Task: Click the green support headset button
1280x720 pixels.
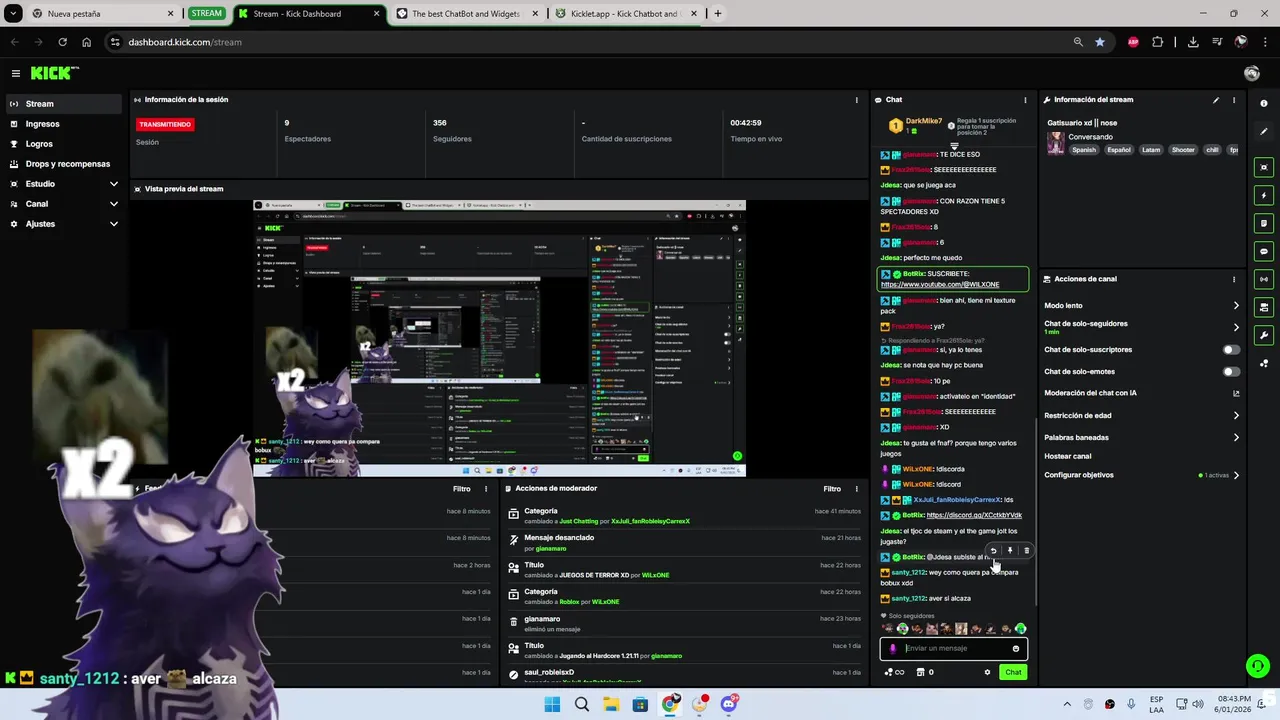Action: click(x=1257, y=665)
